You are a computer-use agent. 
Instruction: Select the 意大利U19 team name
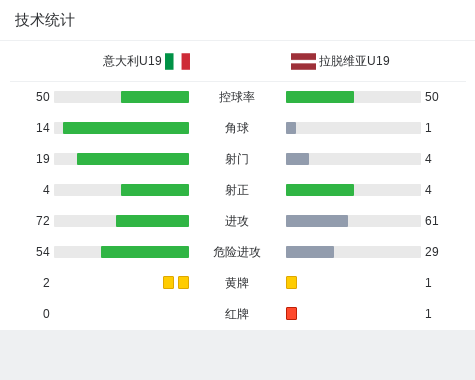pyautogui.click(x=132, y=61)
